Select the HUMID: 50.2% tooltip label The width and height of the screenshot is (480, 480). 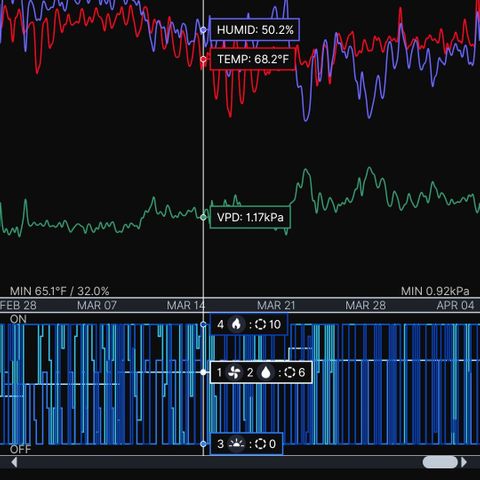pos(255,30)
